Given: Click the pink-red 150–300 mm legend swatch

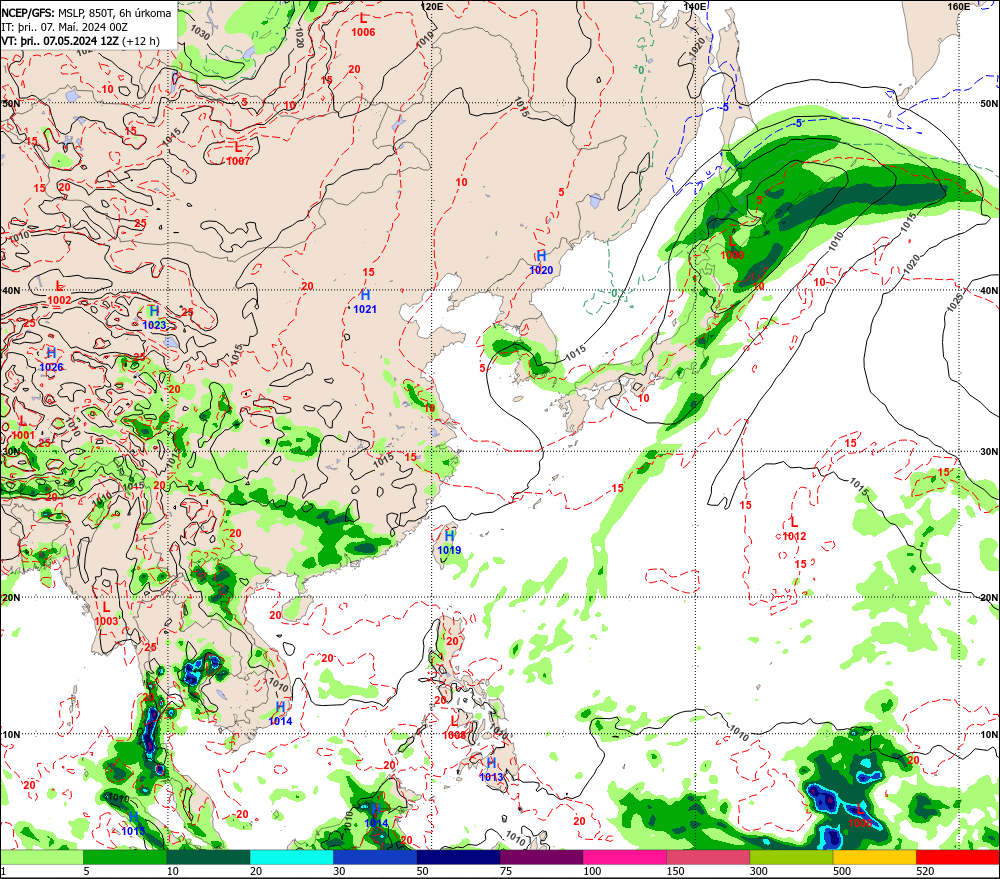Looking at the screenshot, I should coord(708,857).
